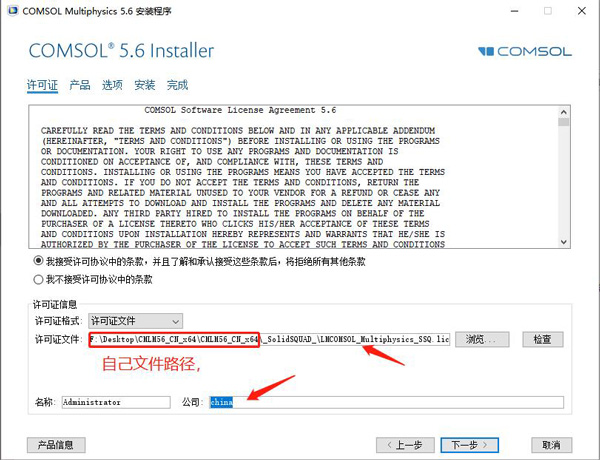Screen dimensions: 600x460
Task: Minimize the installer window
Action: (x=515, y=11)
